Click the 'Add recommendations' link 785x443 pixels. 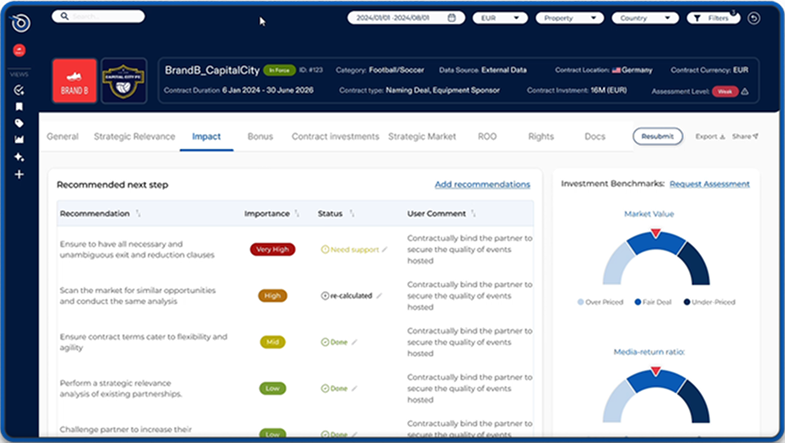[x=482, y=184]
